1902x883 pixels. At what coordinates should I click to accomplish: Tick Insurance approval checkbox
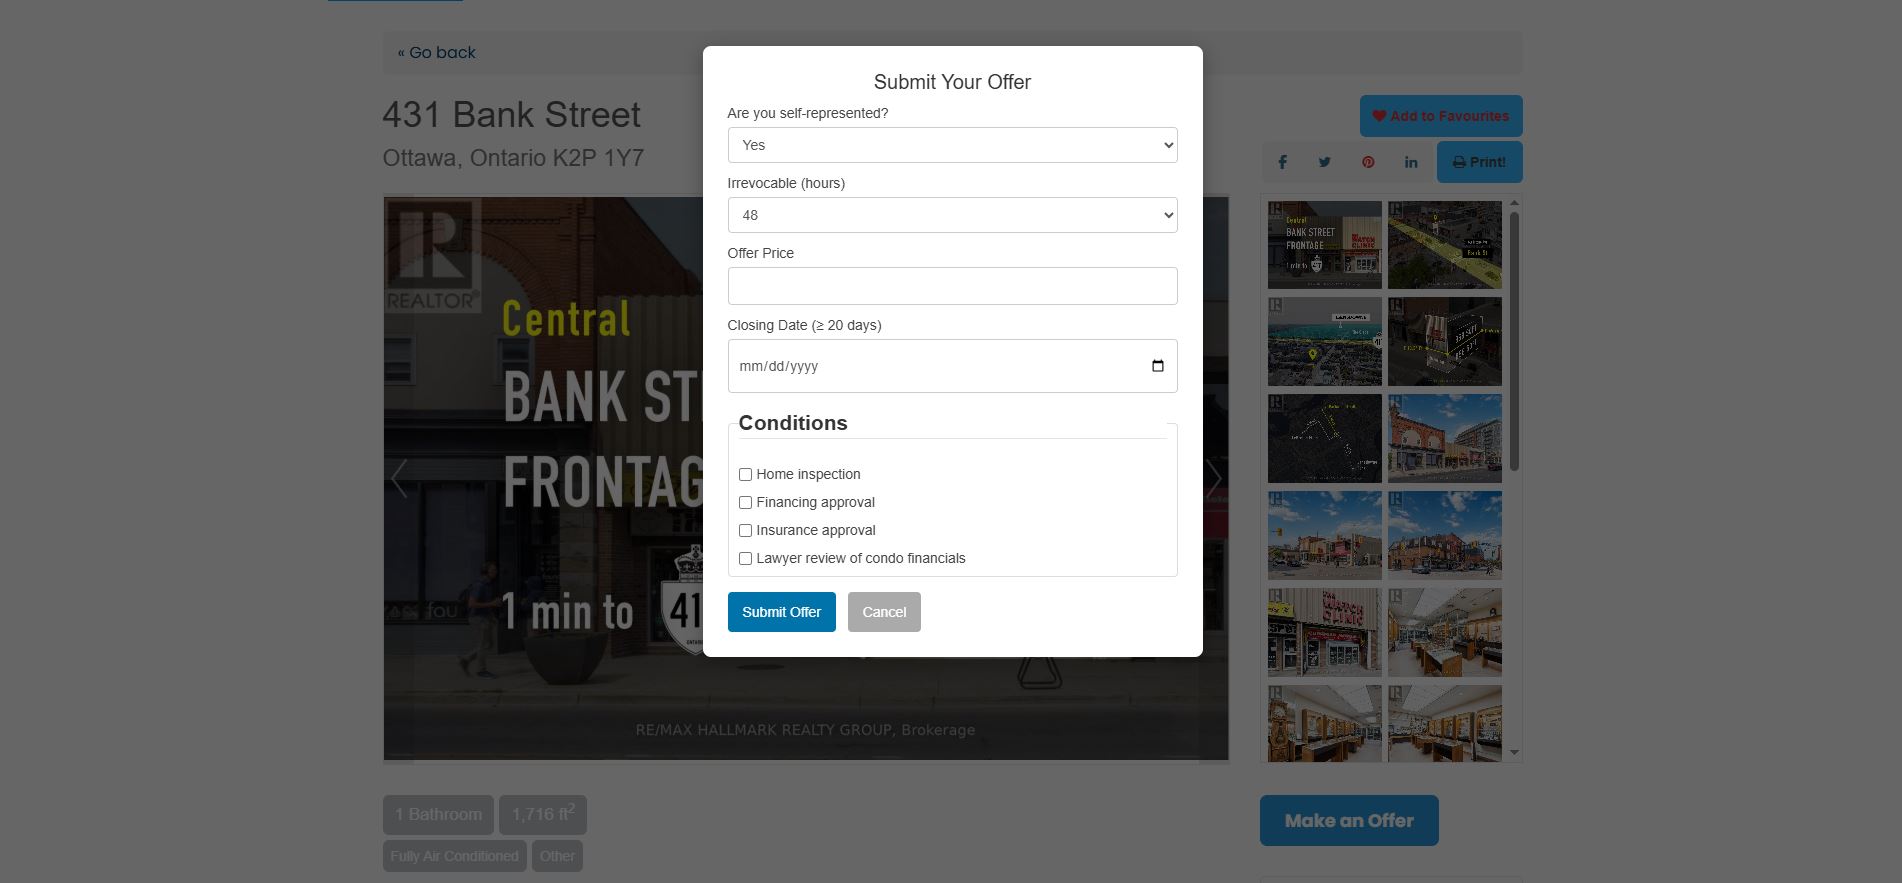pyautogui.click(x=745, y=530)
